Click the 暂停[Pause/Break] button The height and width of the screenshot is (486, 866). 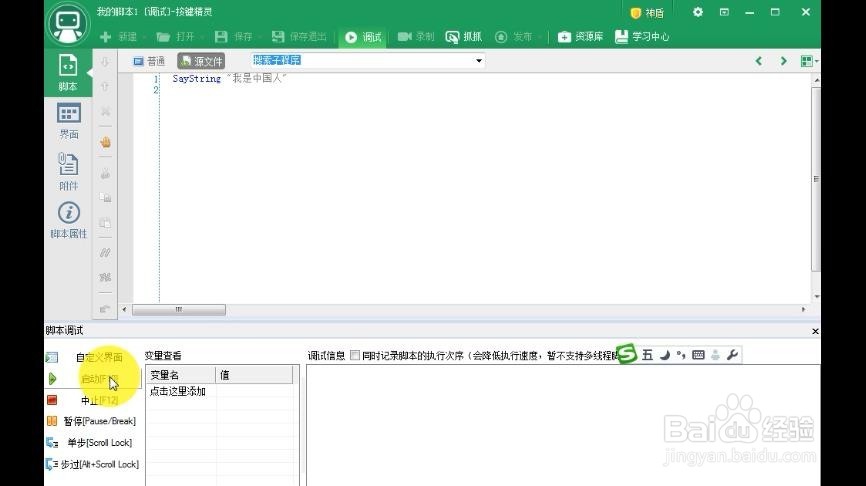tap(92, 421)
